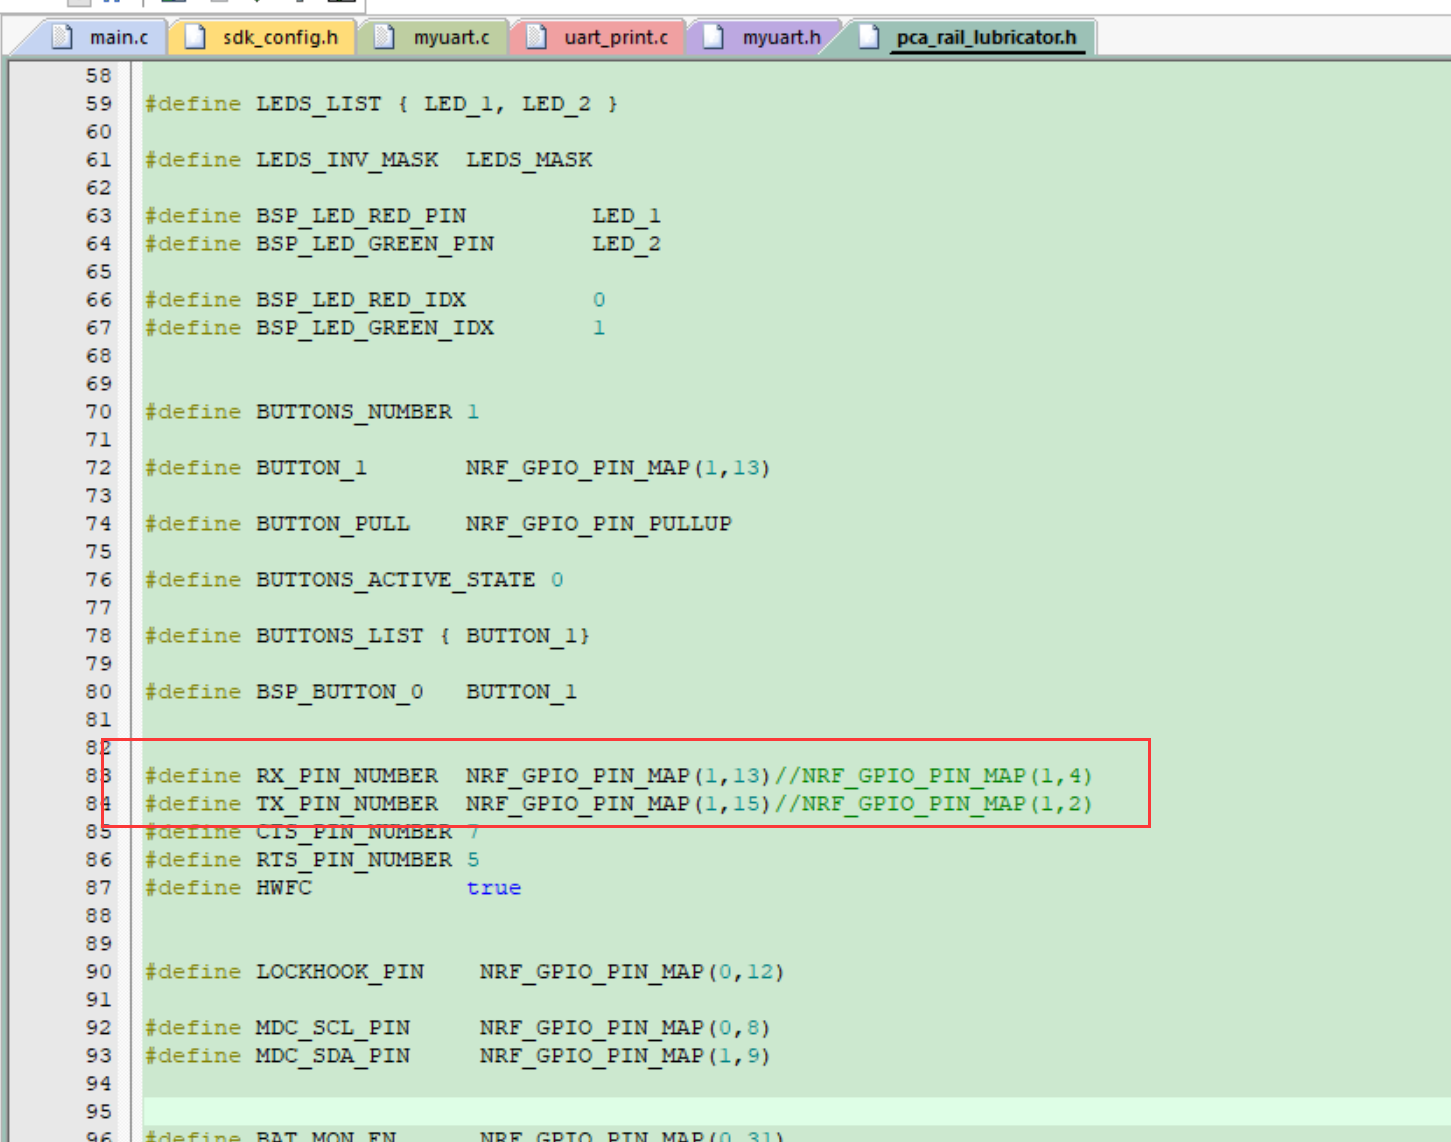
Task: Click the BUTTONS_LIST macro name
Action: pos(340,636)
